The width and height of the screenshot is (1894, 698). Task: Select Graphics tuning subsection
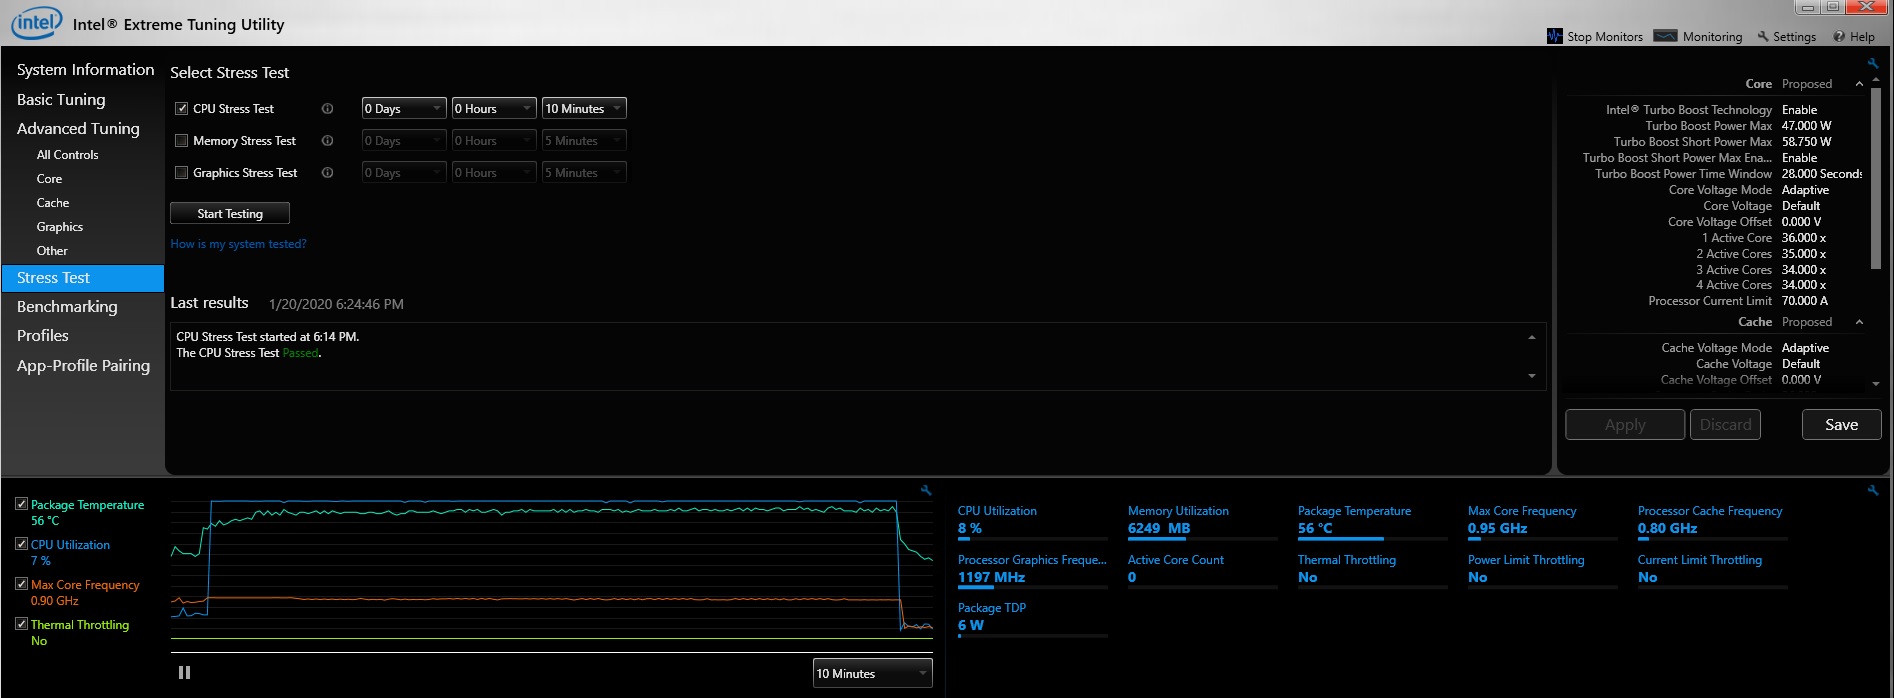[x=60, y=227]
